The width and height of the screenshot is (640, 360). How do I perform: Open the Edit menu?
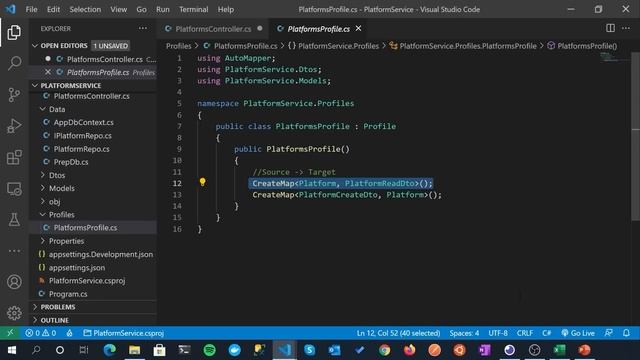[53, 9]
